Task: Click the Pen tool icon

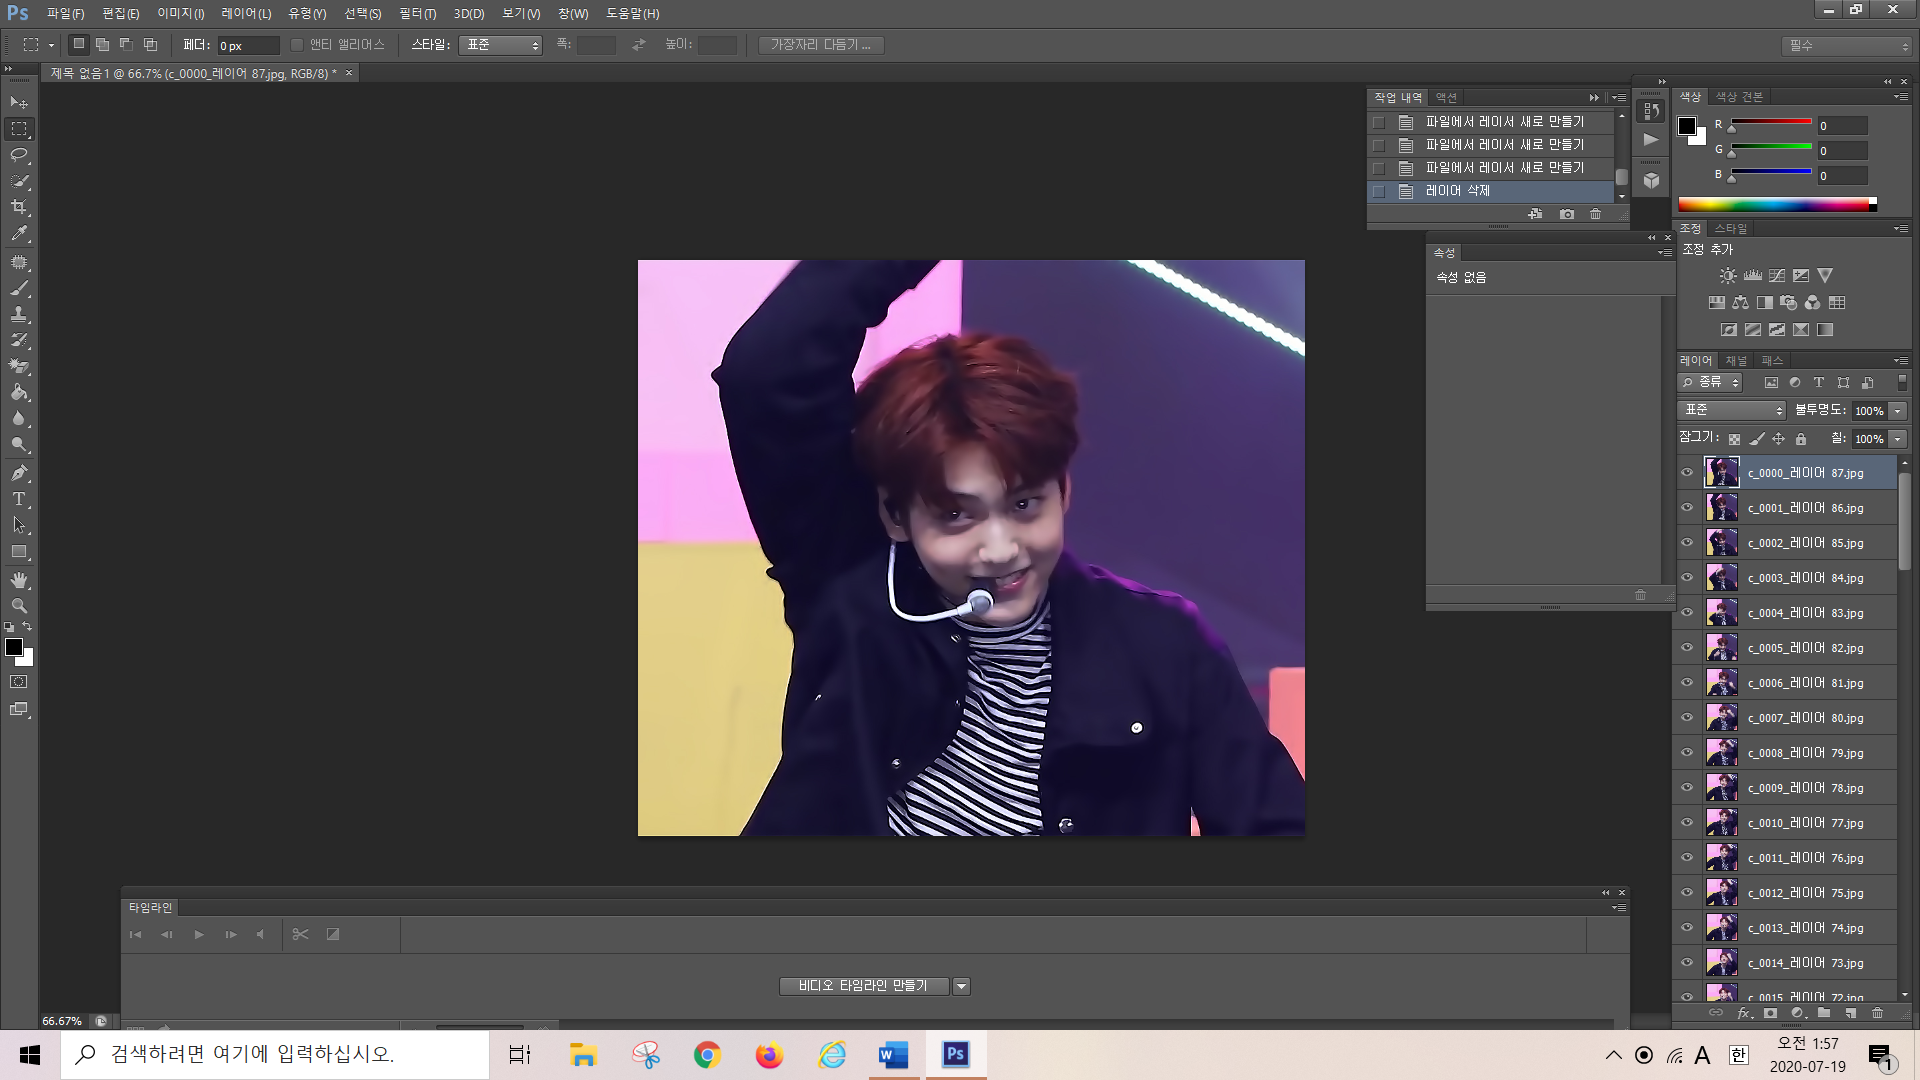Action: click(x=19, y=472)
